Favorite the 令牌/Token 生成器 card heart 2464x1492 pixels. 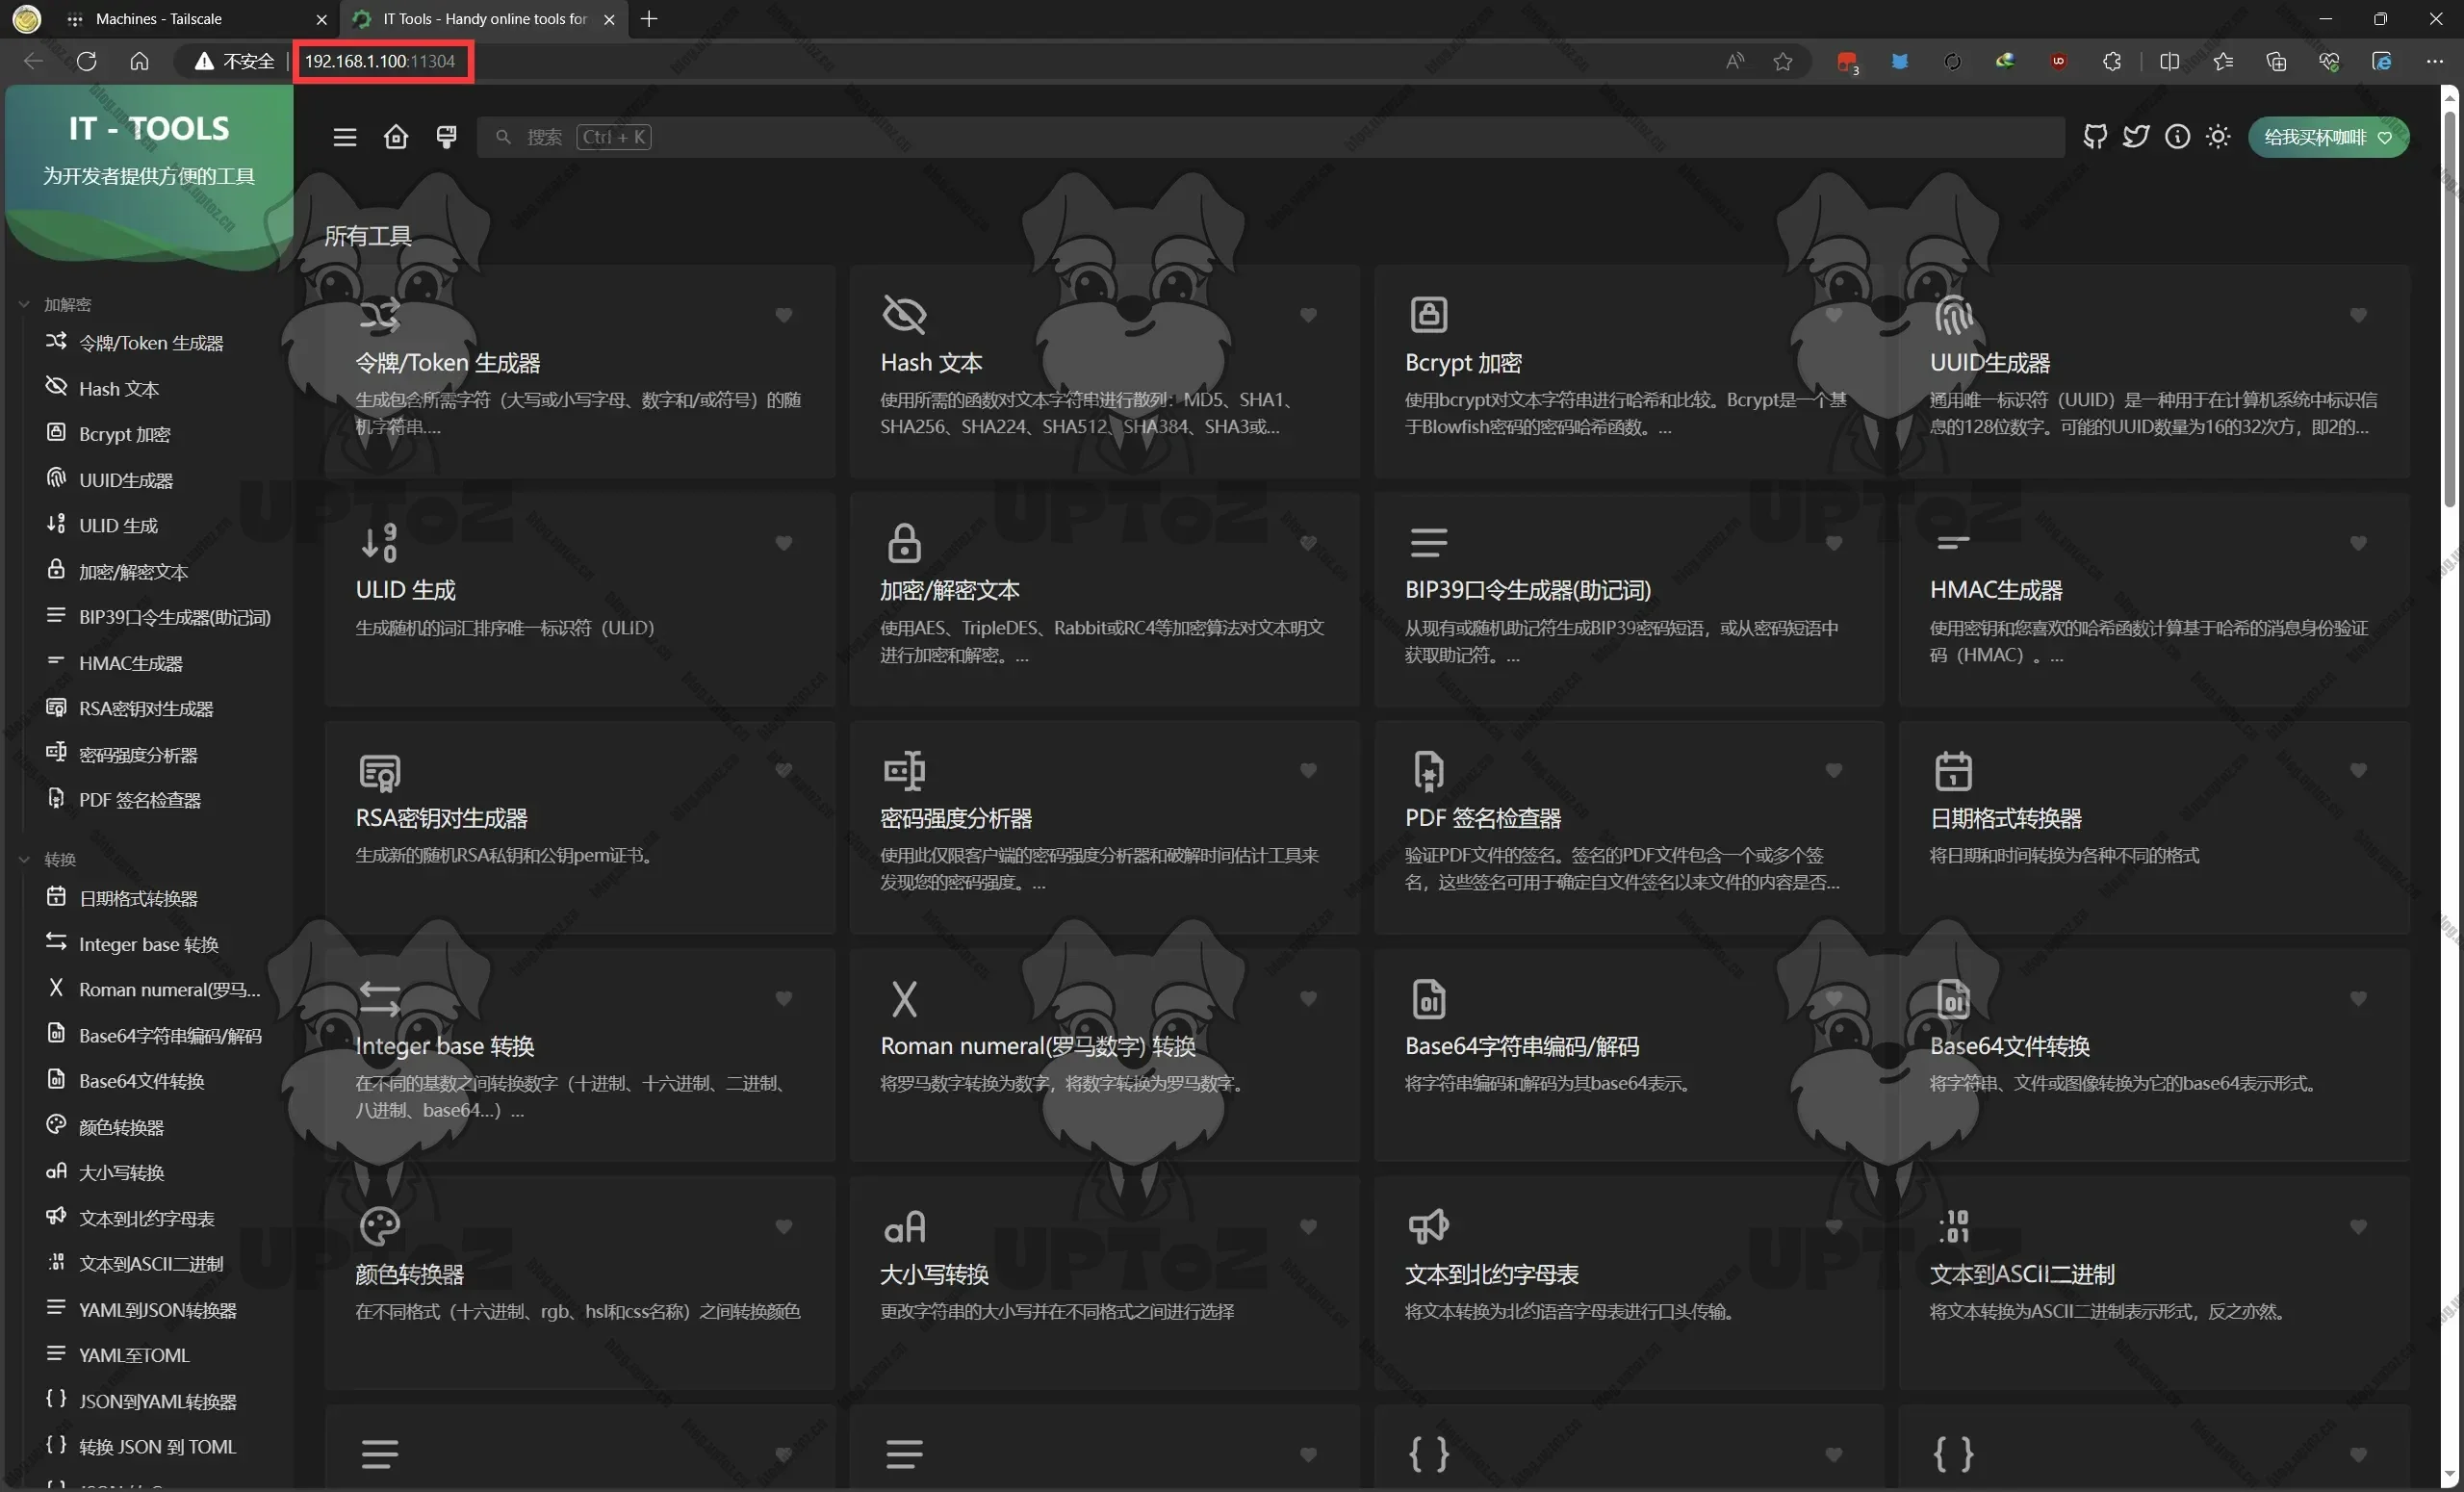784,315
